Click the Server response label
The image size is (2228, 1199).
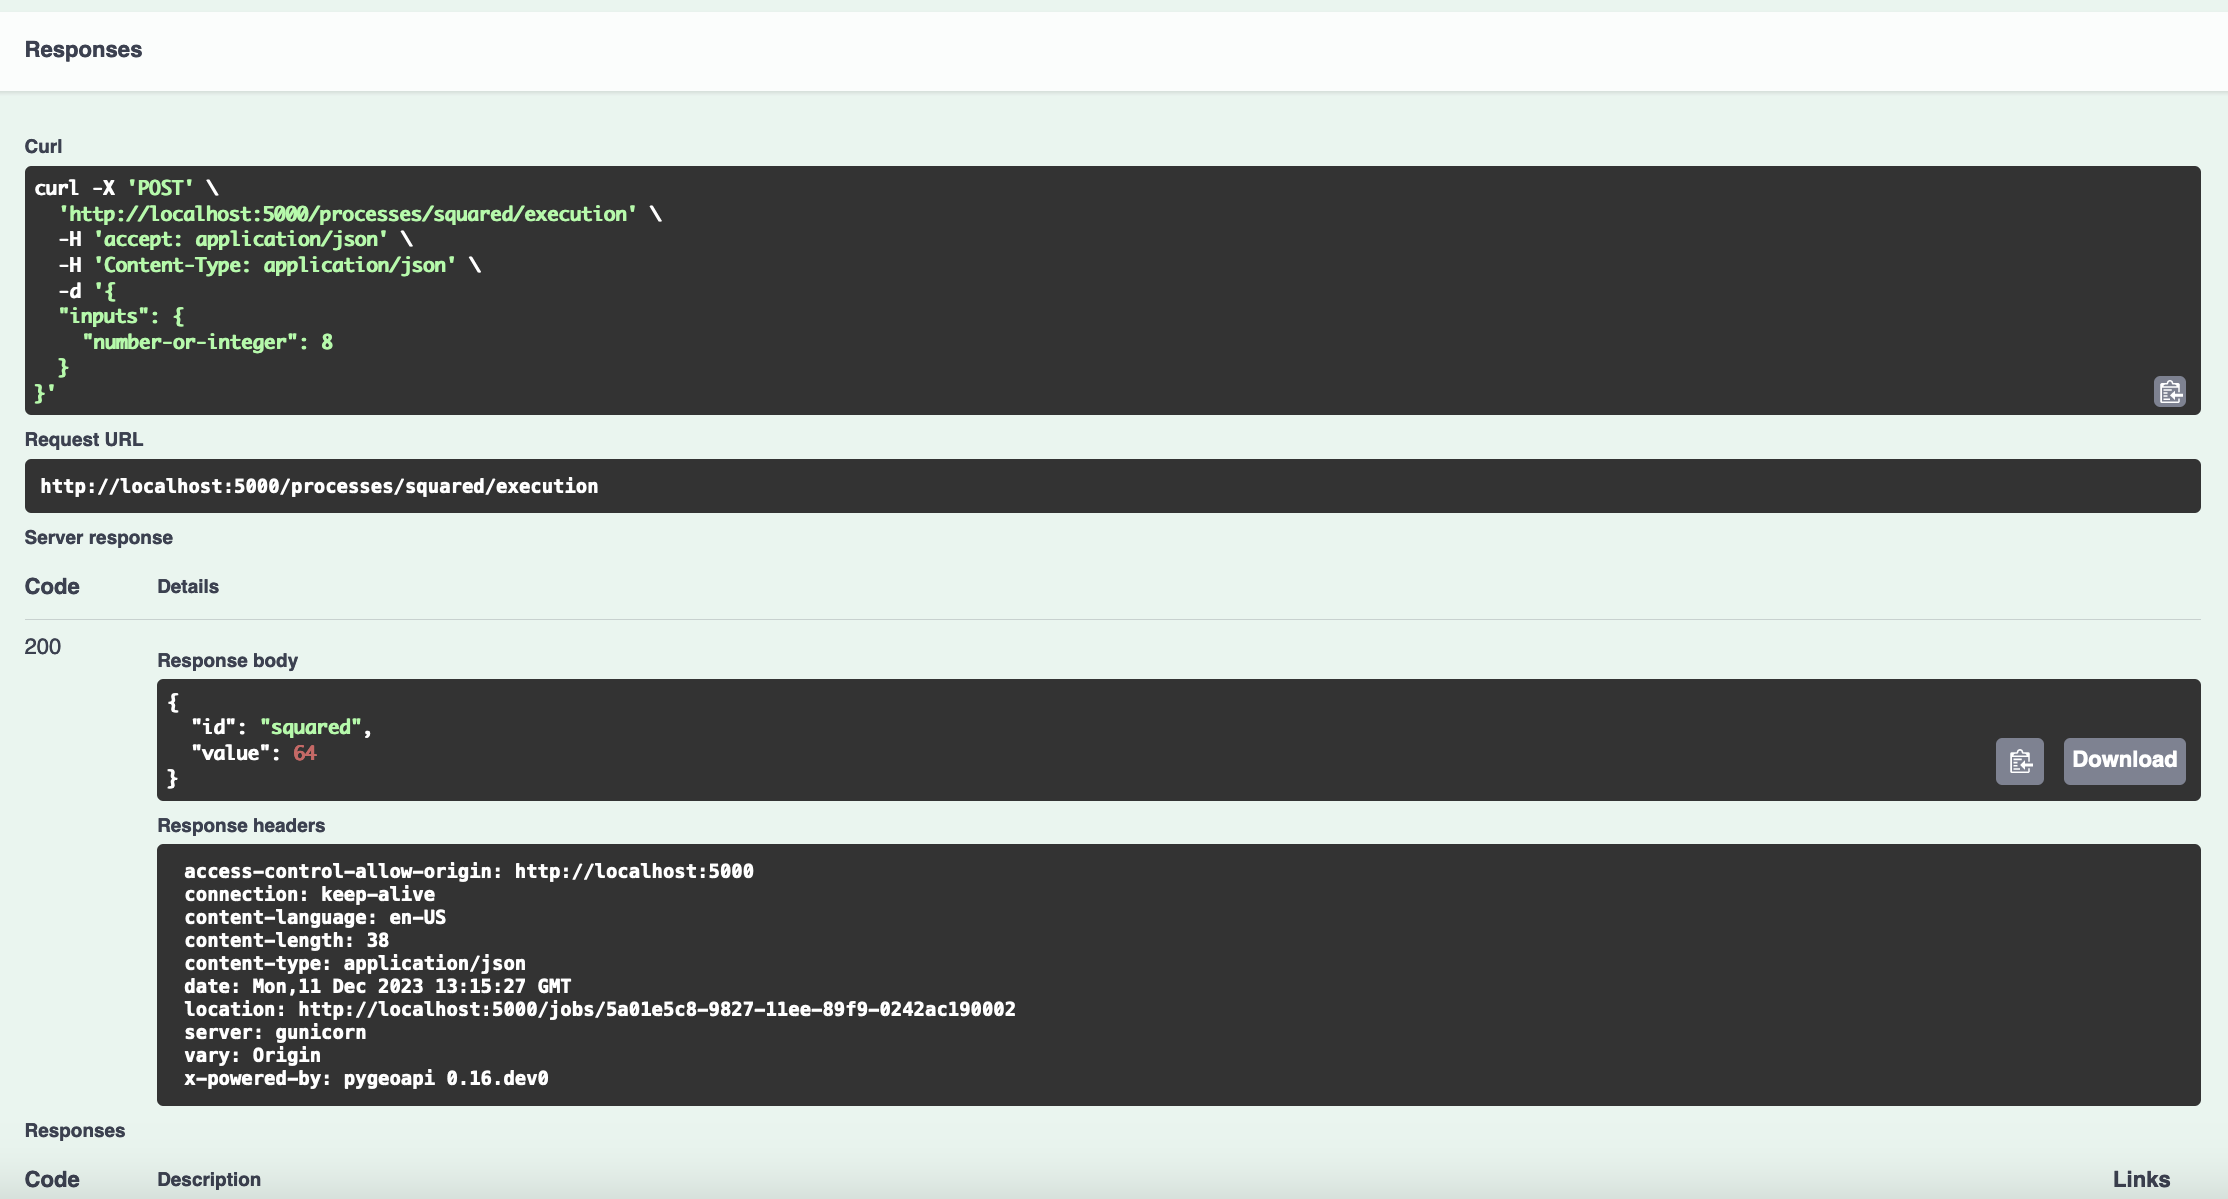pos(98,538)
